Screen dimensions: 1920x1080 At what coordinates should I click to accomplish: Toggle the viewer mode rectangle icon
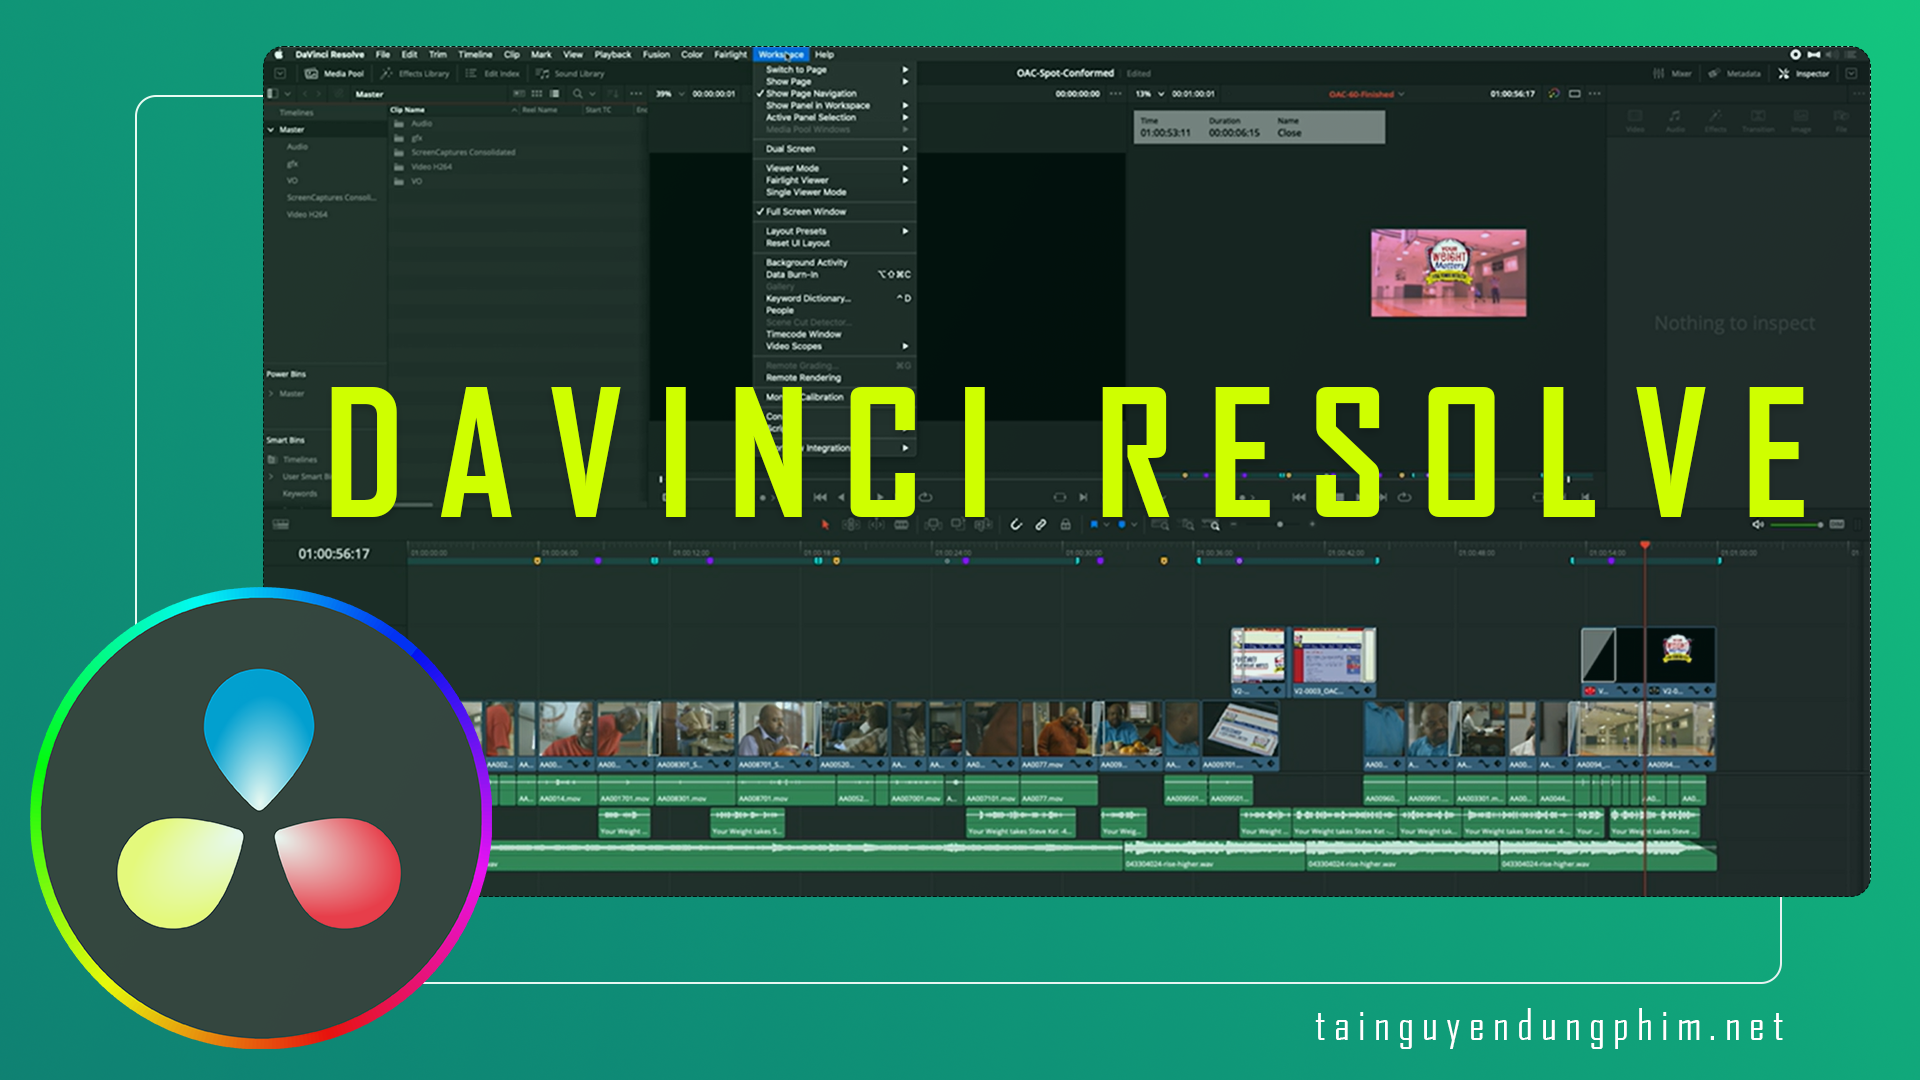tap(1575, 94)
